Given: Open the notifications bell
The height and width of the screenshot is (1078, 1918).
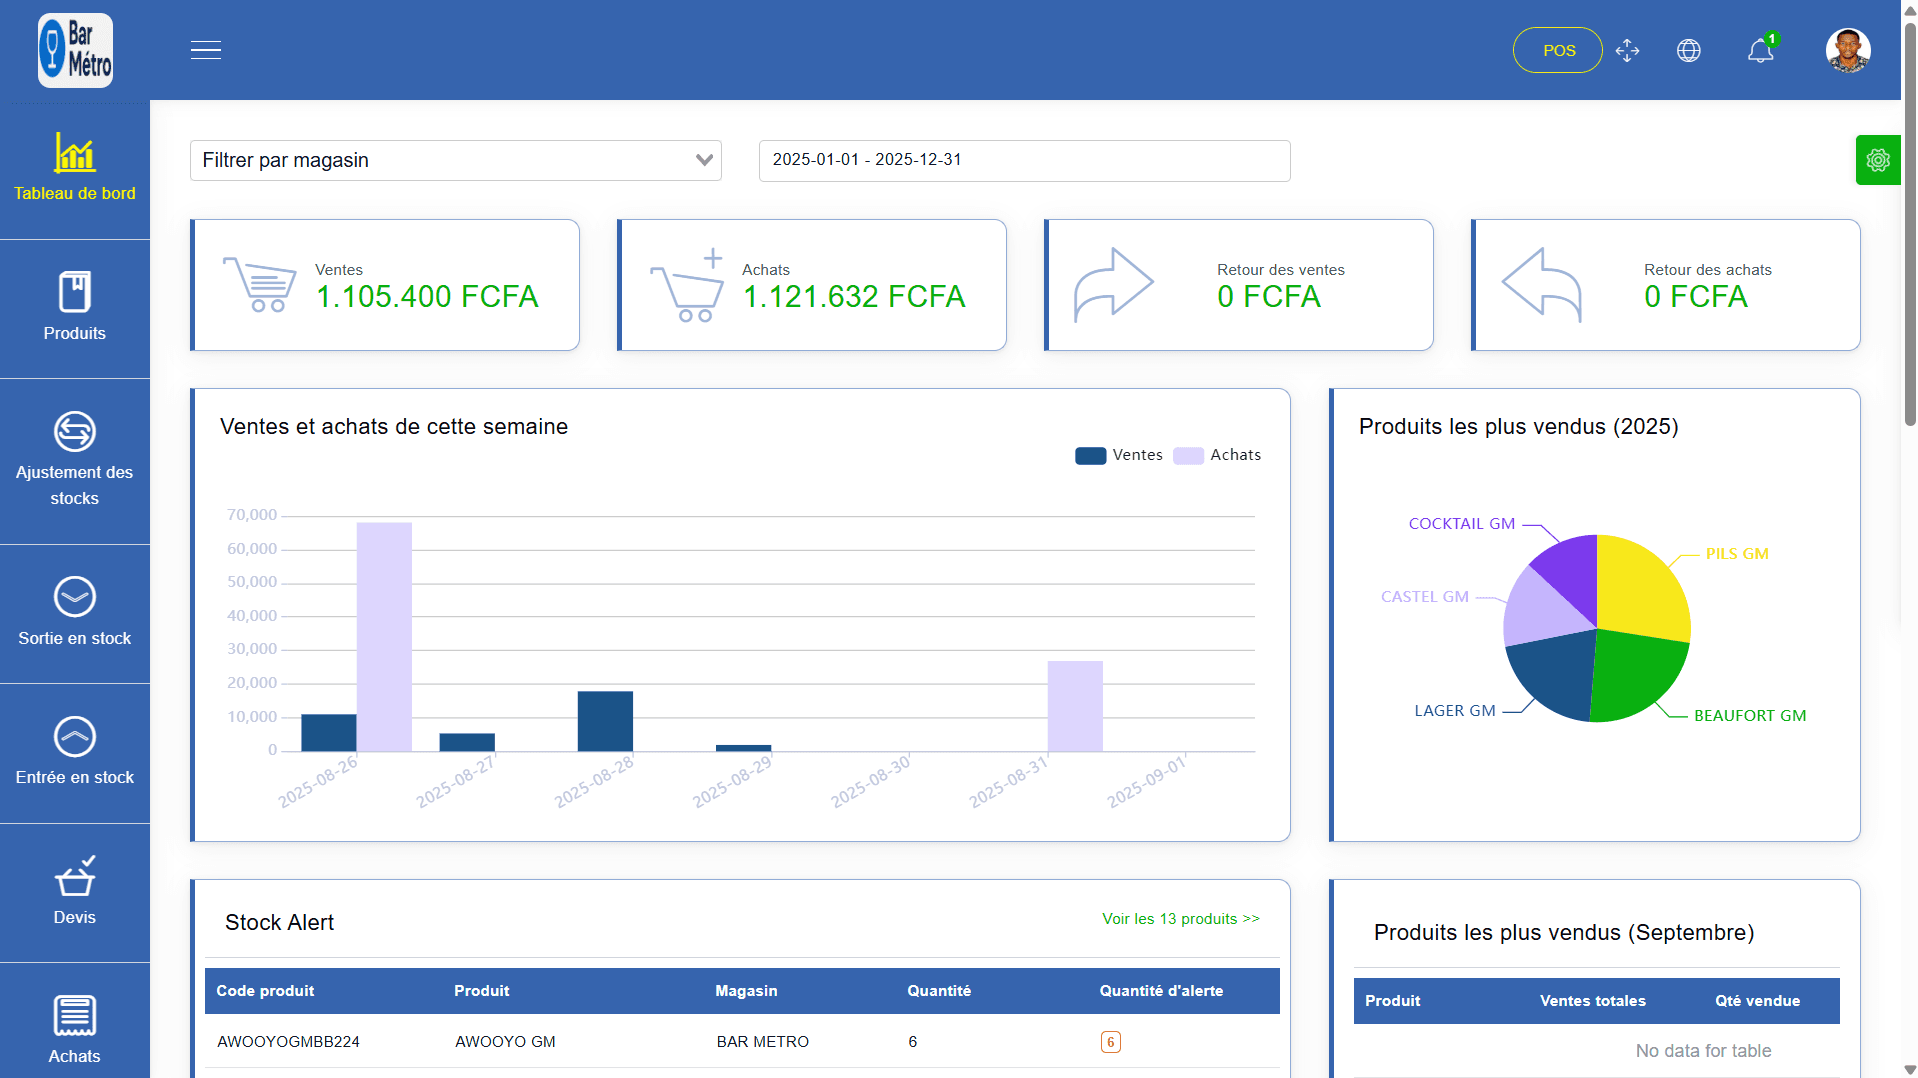Looking at the screenshot, I should pos(1760,51).
